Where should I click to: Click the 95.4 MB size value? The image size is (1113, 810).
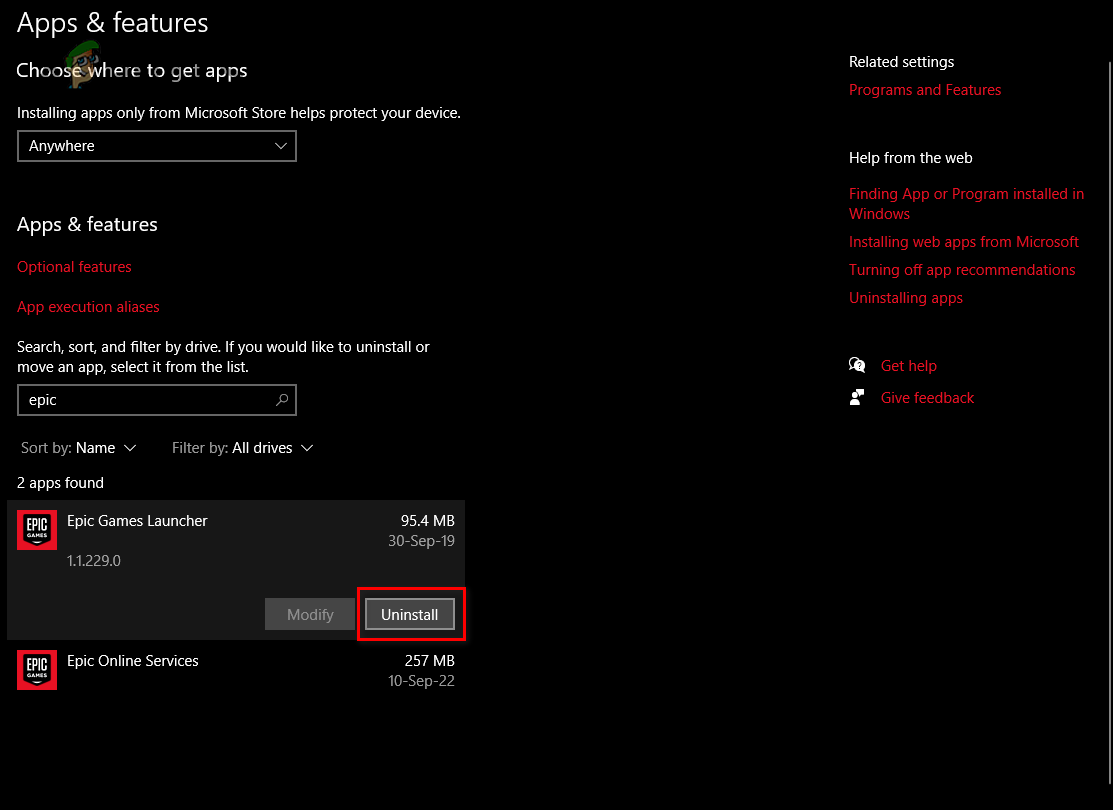point(427,520)
